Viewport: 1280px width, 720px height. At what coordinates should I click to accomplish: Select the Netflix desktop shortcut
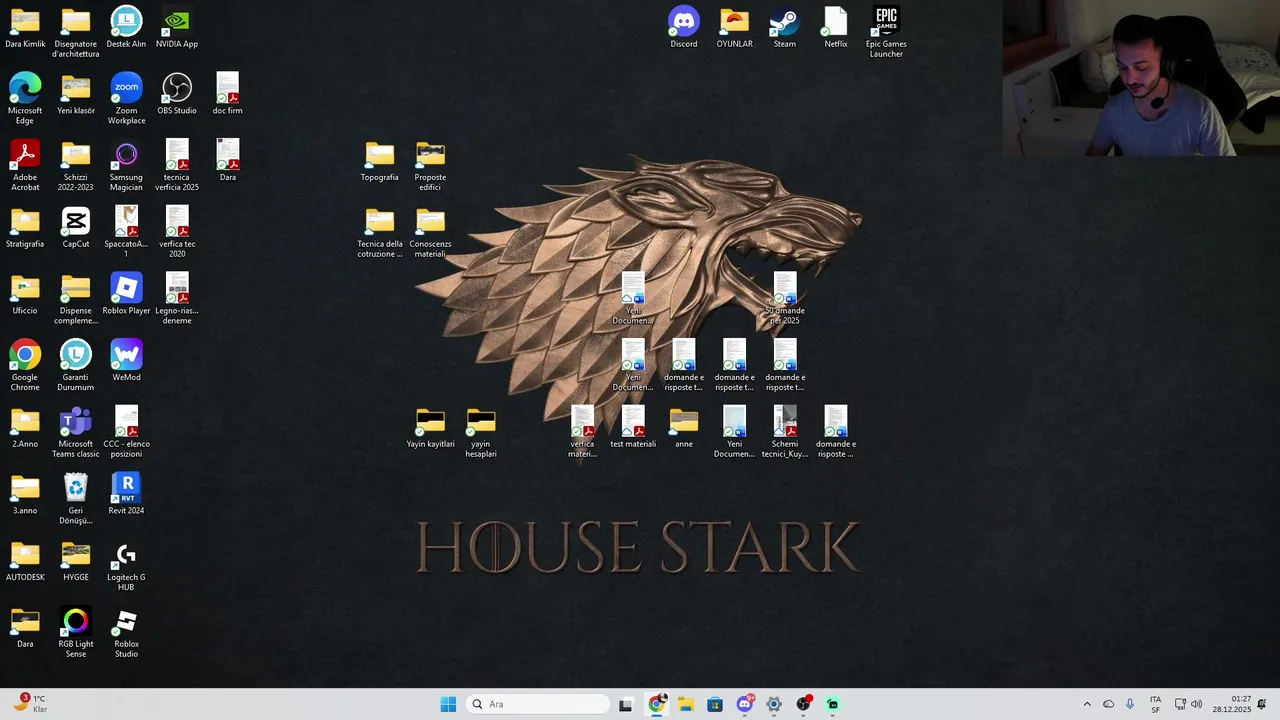836,27
